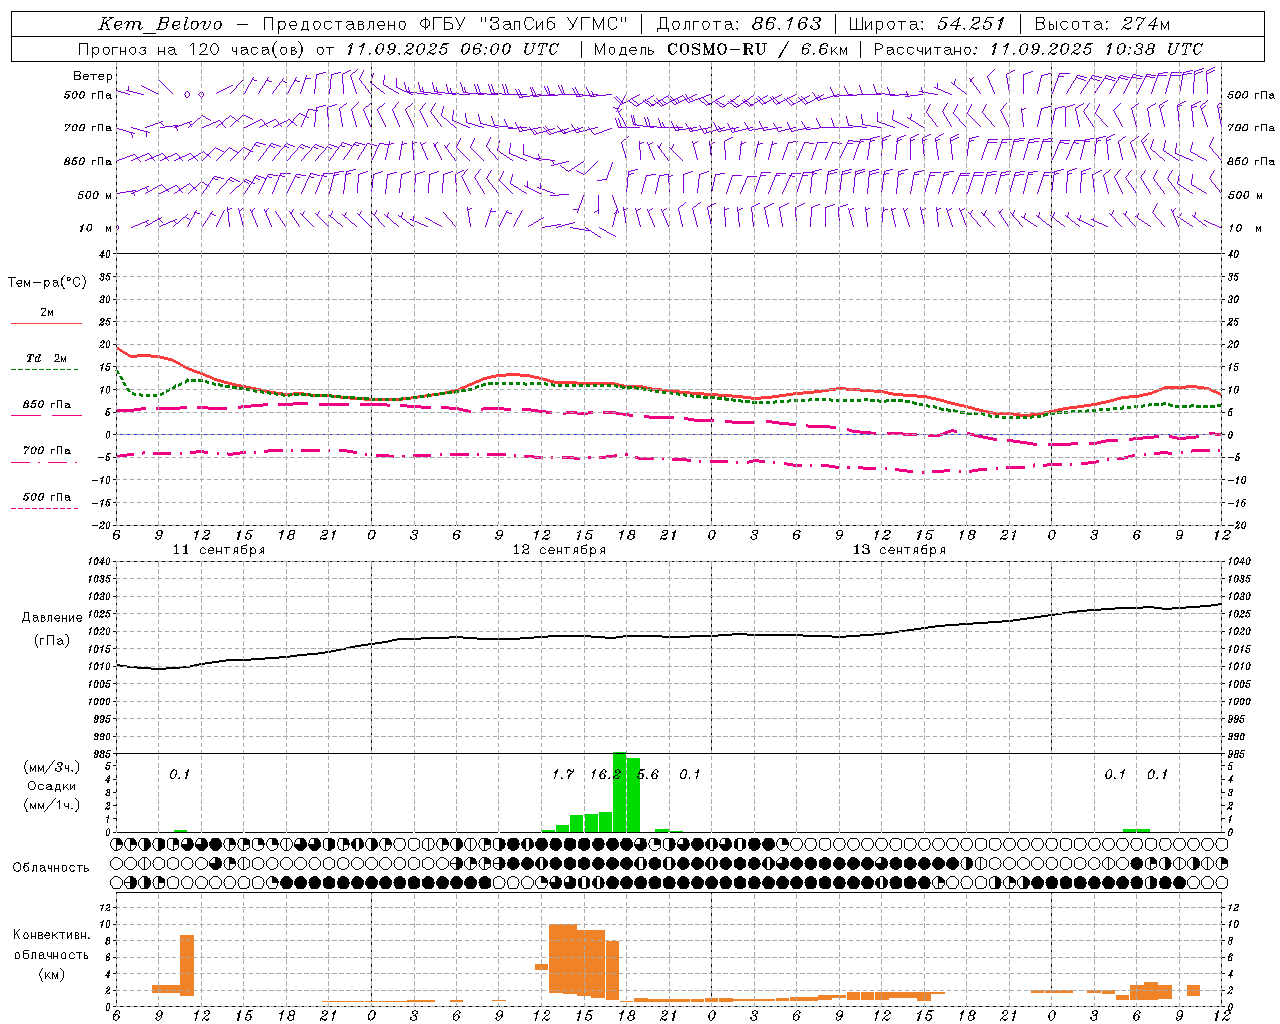Click the 500 гПа temperature legend entry
1280x1024 pixels.
point(46,497)
